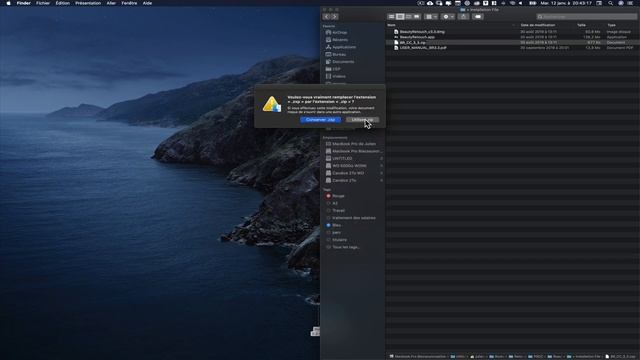Open the Apple menu

8,3
